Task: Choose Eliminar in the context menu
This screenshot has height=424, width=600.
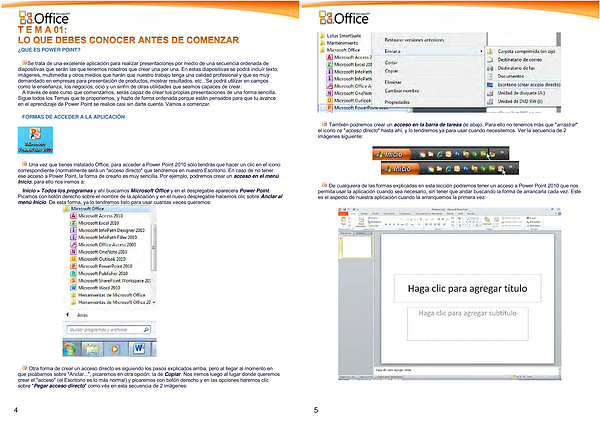Action: tap(393, 82)
